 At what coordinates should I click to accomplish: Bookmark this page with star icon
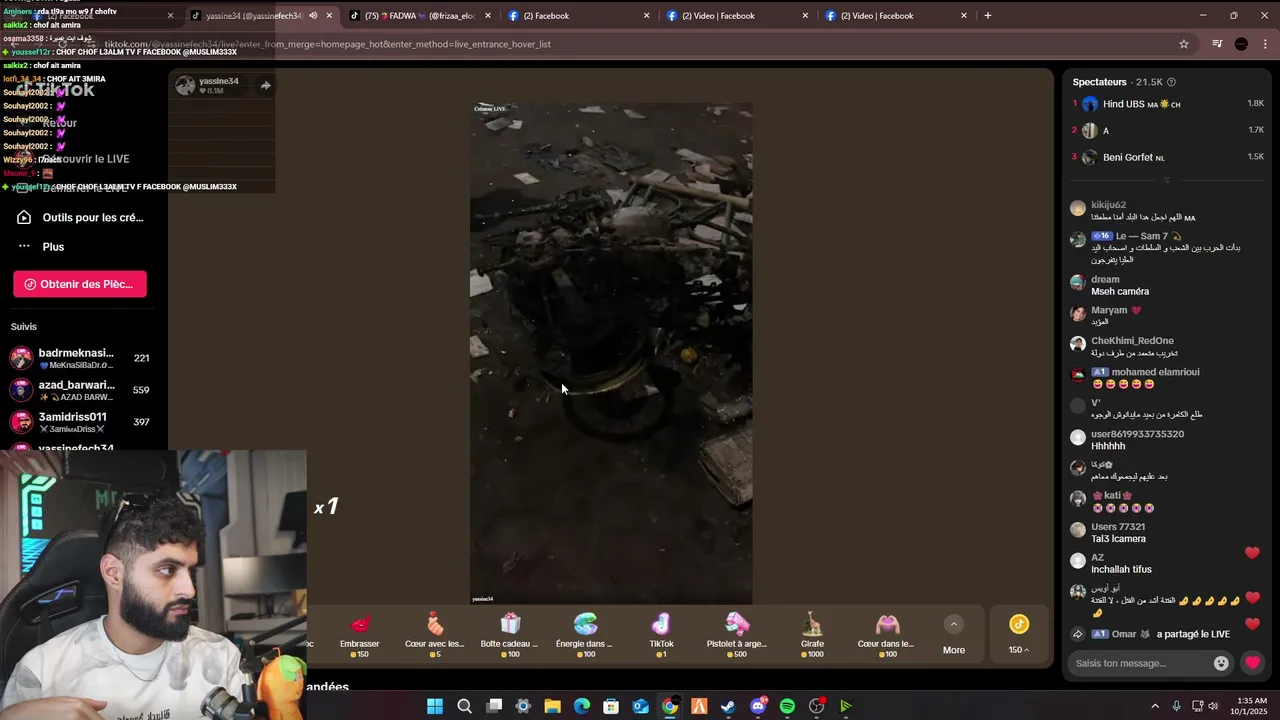1184,44
